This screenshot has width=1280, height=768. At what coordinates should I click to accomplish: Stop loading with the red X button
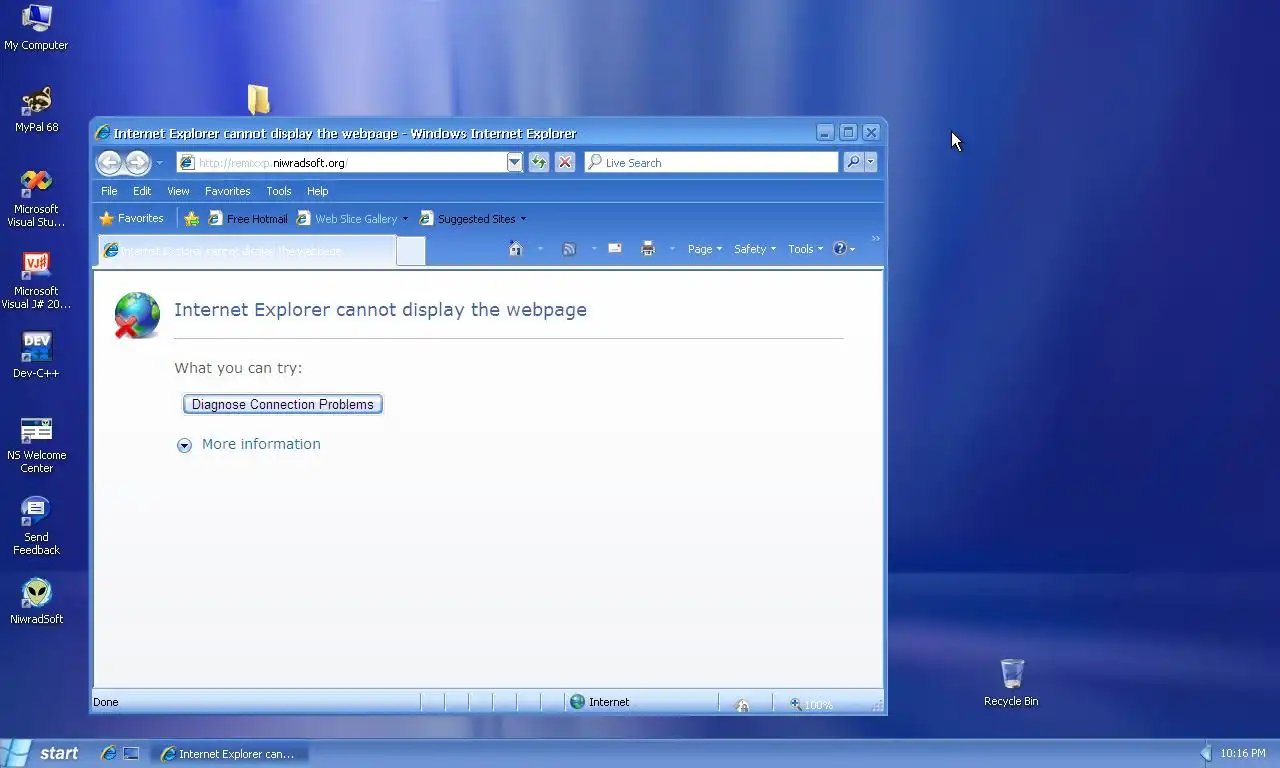565,163
